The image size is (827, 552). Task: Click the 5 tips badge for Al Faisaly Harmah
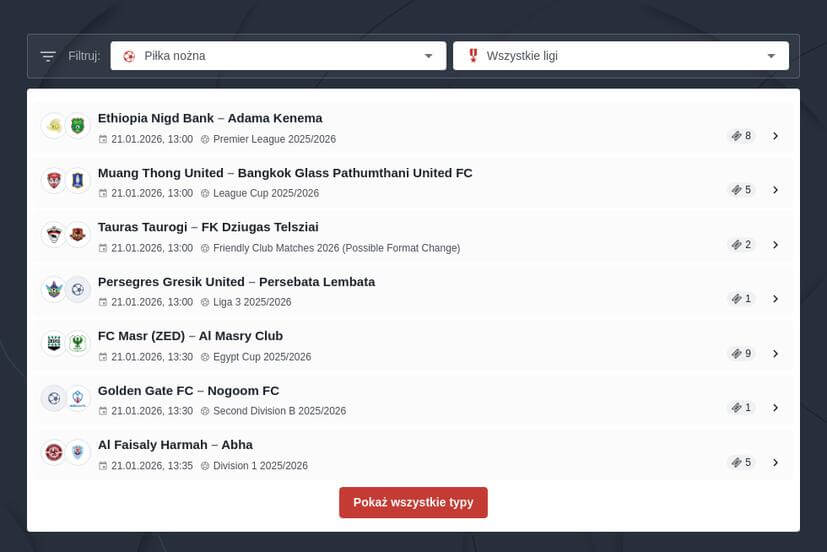[x=741, y=463]
